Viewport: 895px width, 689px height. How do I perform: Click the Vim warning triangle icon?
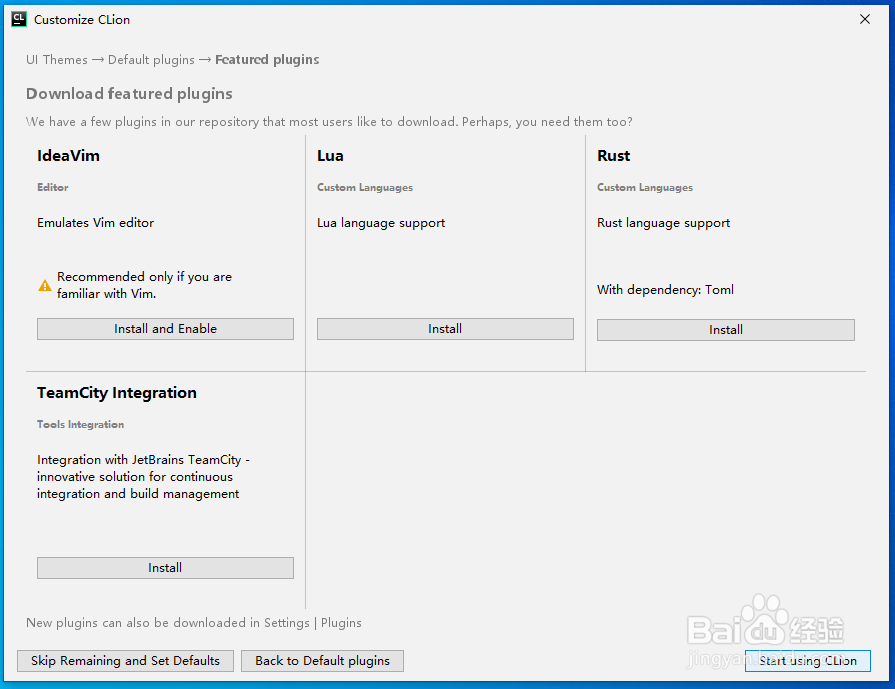[45, 285]
